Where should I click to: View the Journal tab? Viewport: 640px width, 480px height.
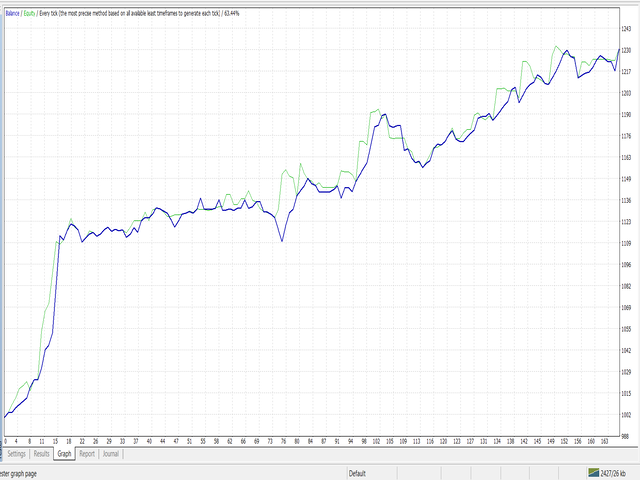pyautogui.click(x=111, y=454)
